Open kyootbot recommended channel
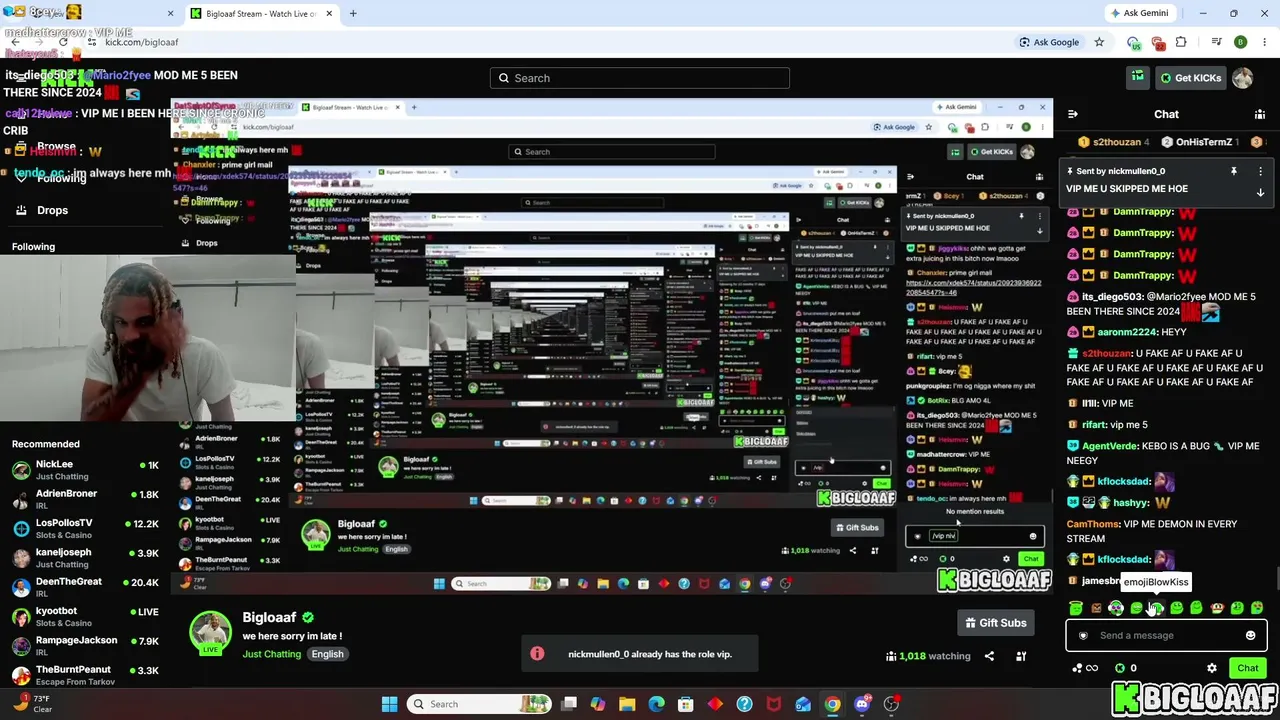Screen dimensions: 1280x720 [85, 616]
